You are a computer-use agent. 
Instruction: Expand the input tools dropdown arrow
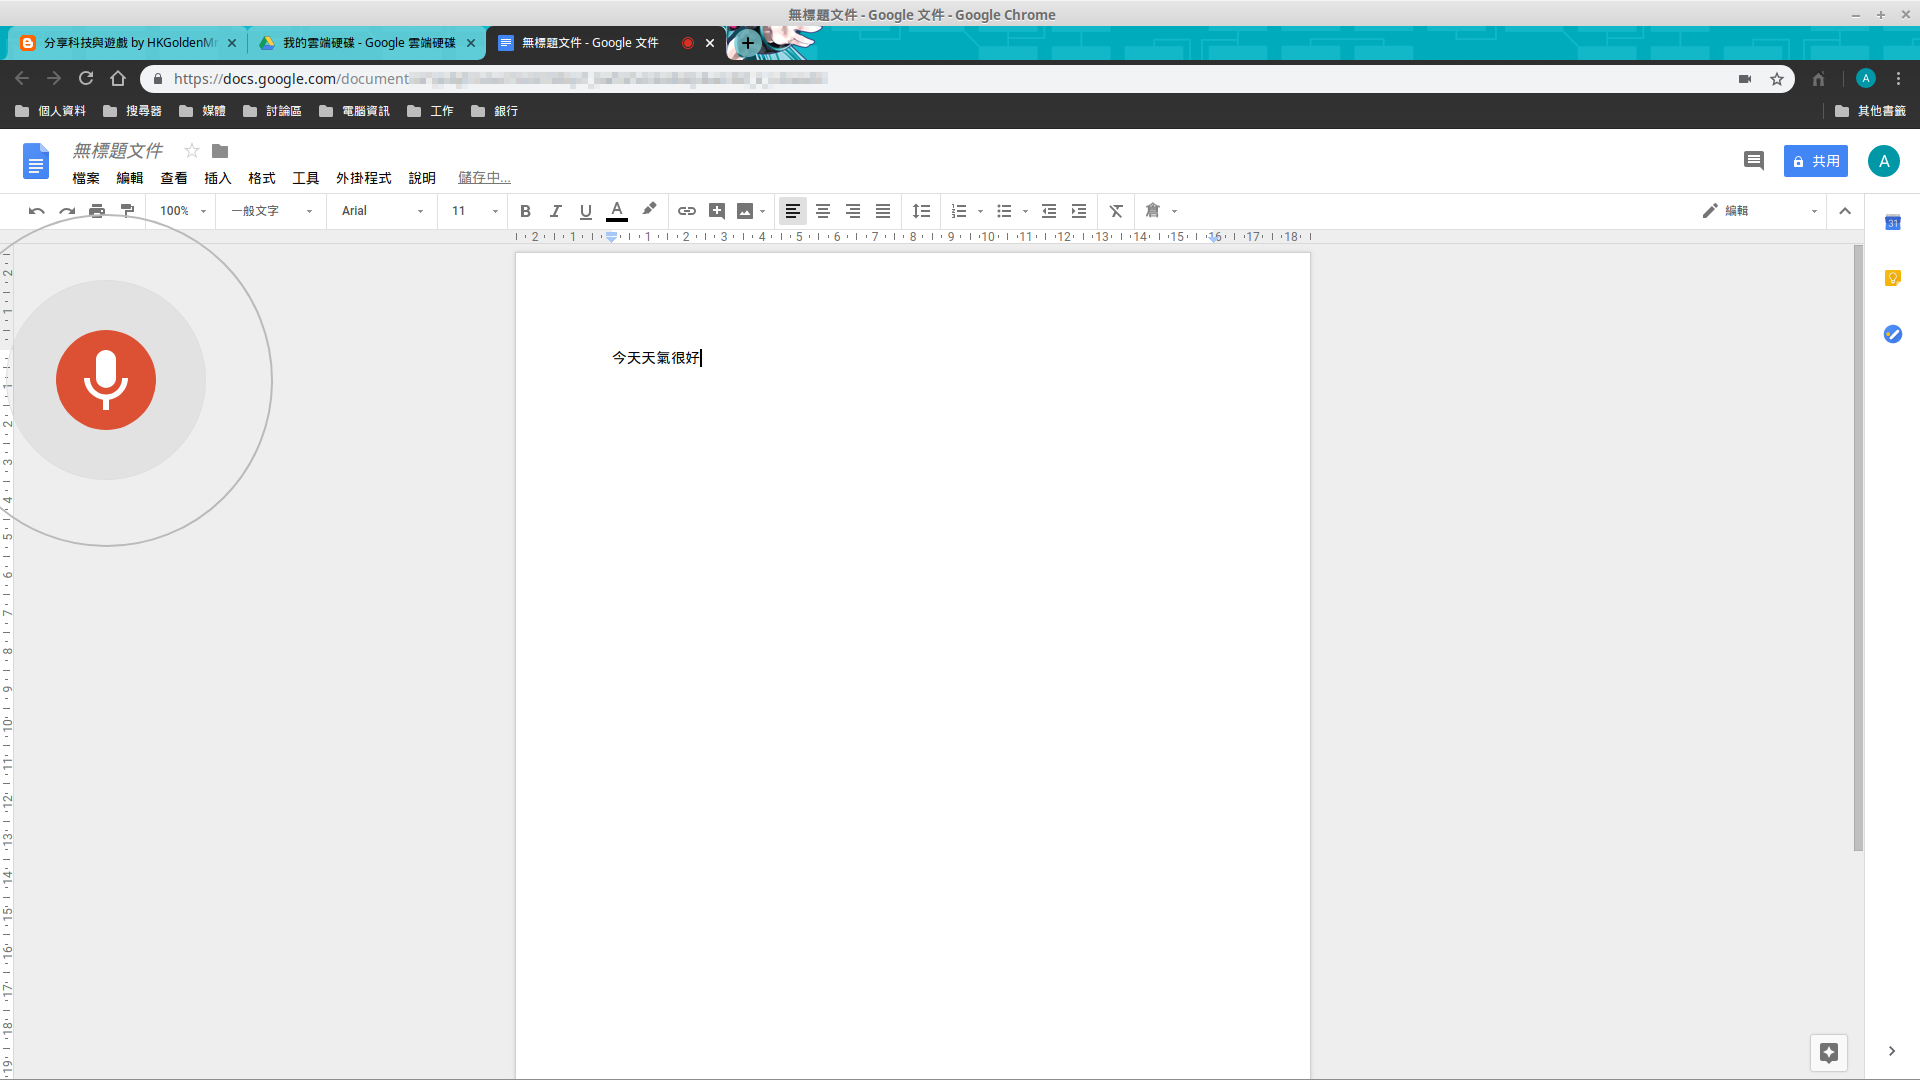[1174, 211]
